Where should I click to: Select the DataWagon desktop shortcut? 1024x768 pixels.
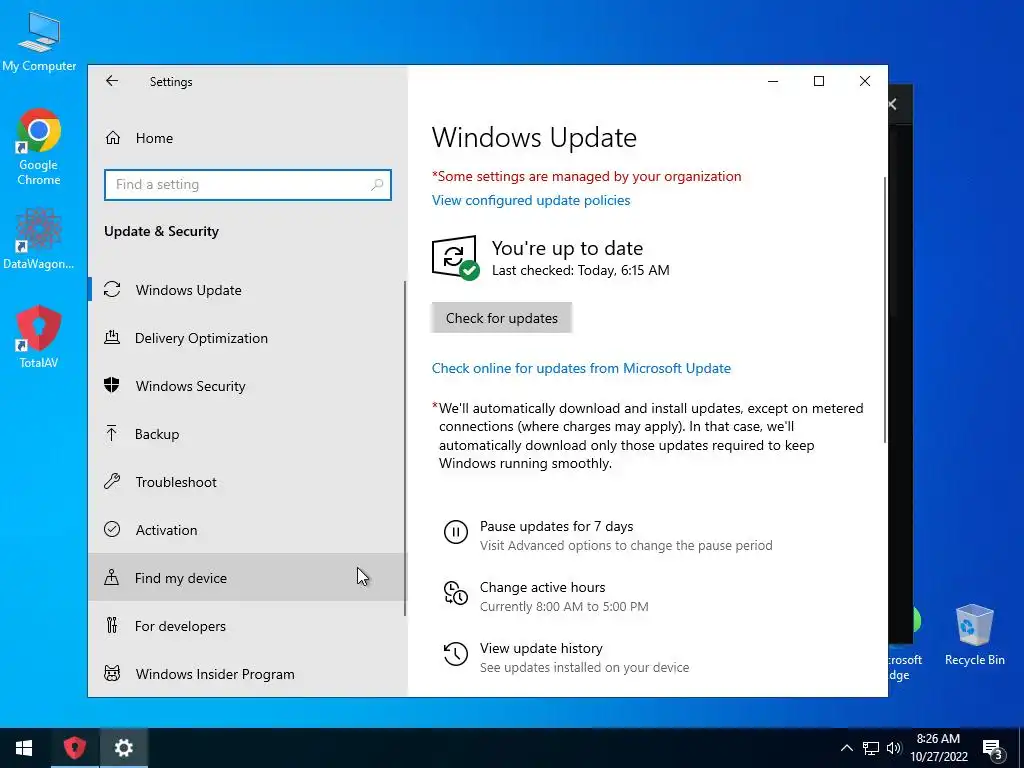[x=39, y=239]
